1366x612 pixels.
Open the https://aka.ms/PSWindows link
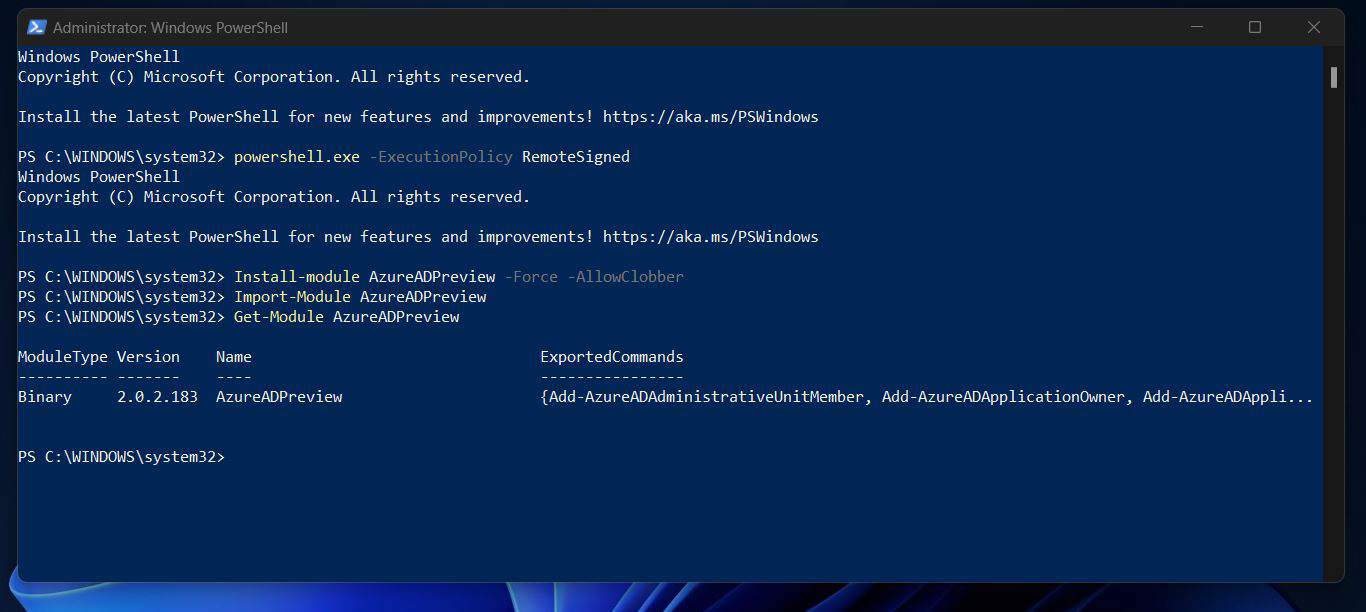(710, 116)
